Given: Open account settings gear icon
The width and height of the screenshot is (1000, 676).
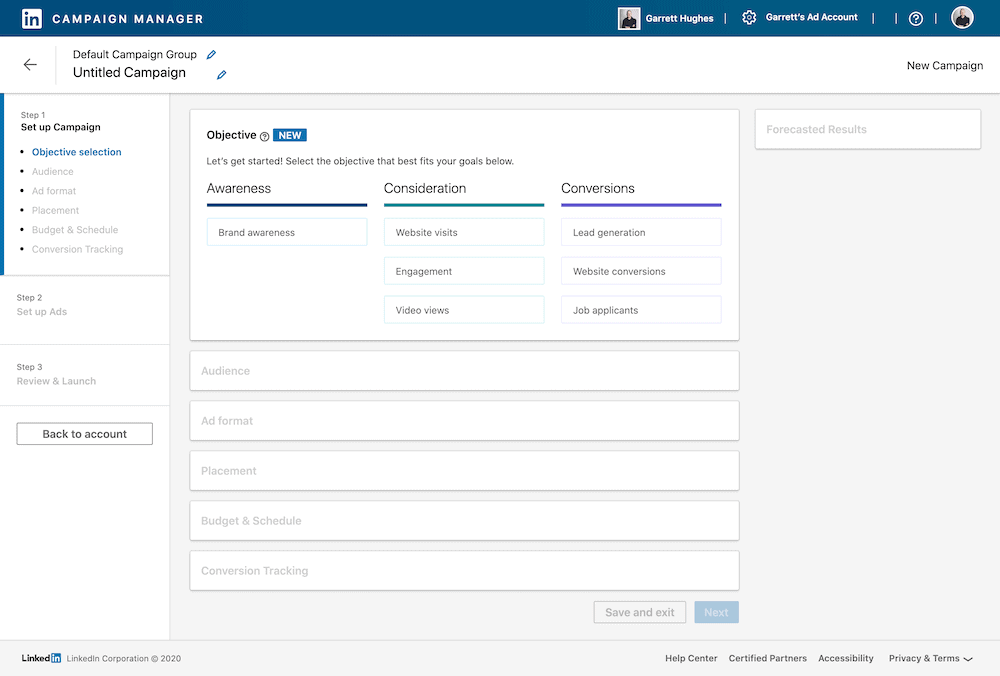Looking at the screenshot, I should click(x=749, y=18).
